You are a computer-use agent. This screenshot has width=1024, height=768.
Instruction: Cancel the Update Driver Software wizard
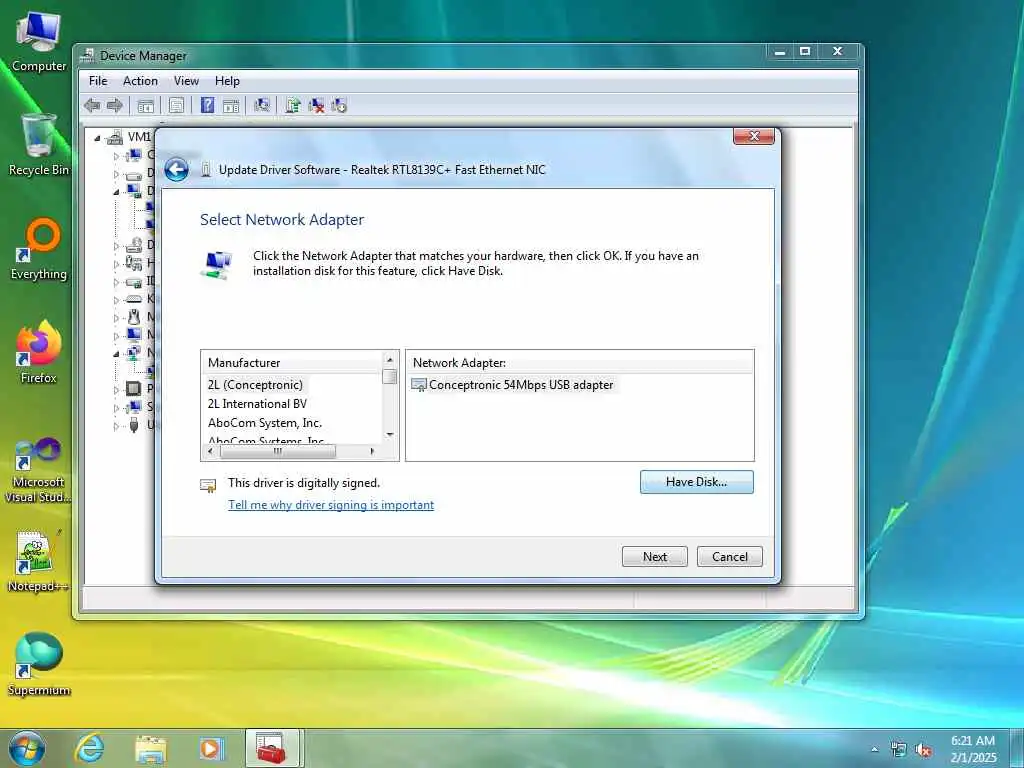(729, 556)
